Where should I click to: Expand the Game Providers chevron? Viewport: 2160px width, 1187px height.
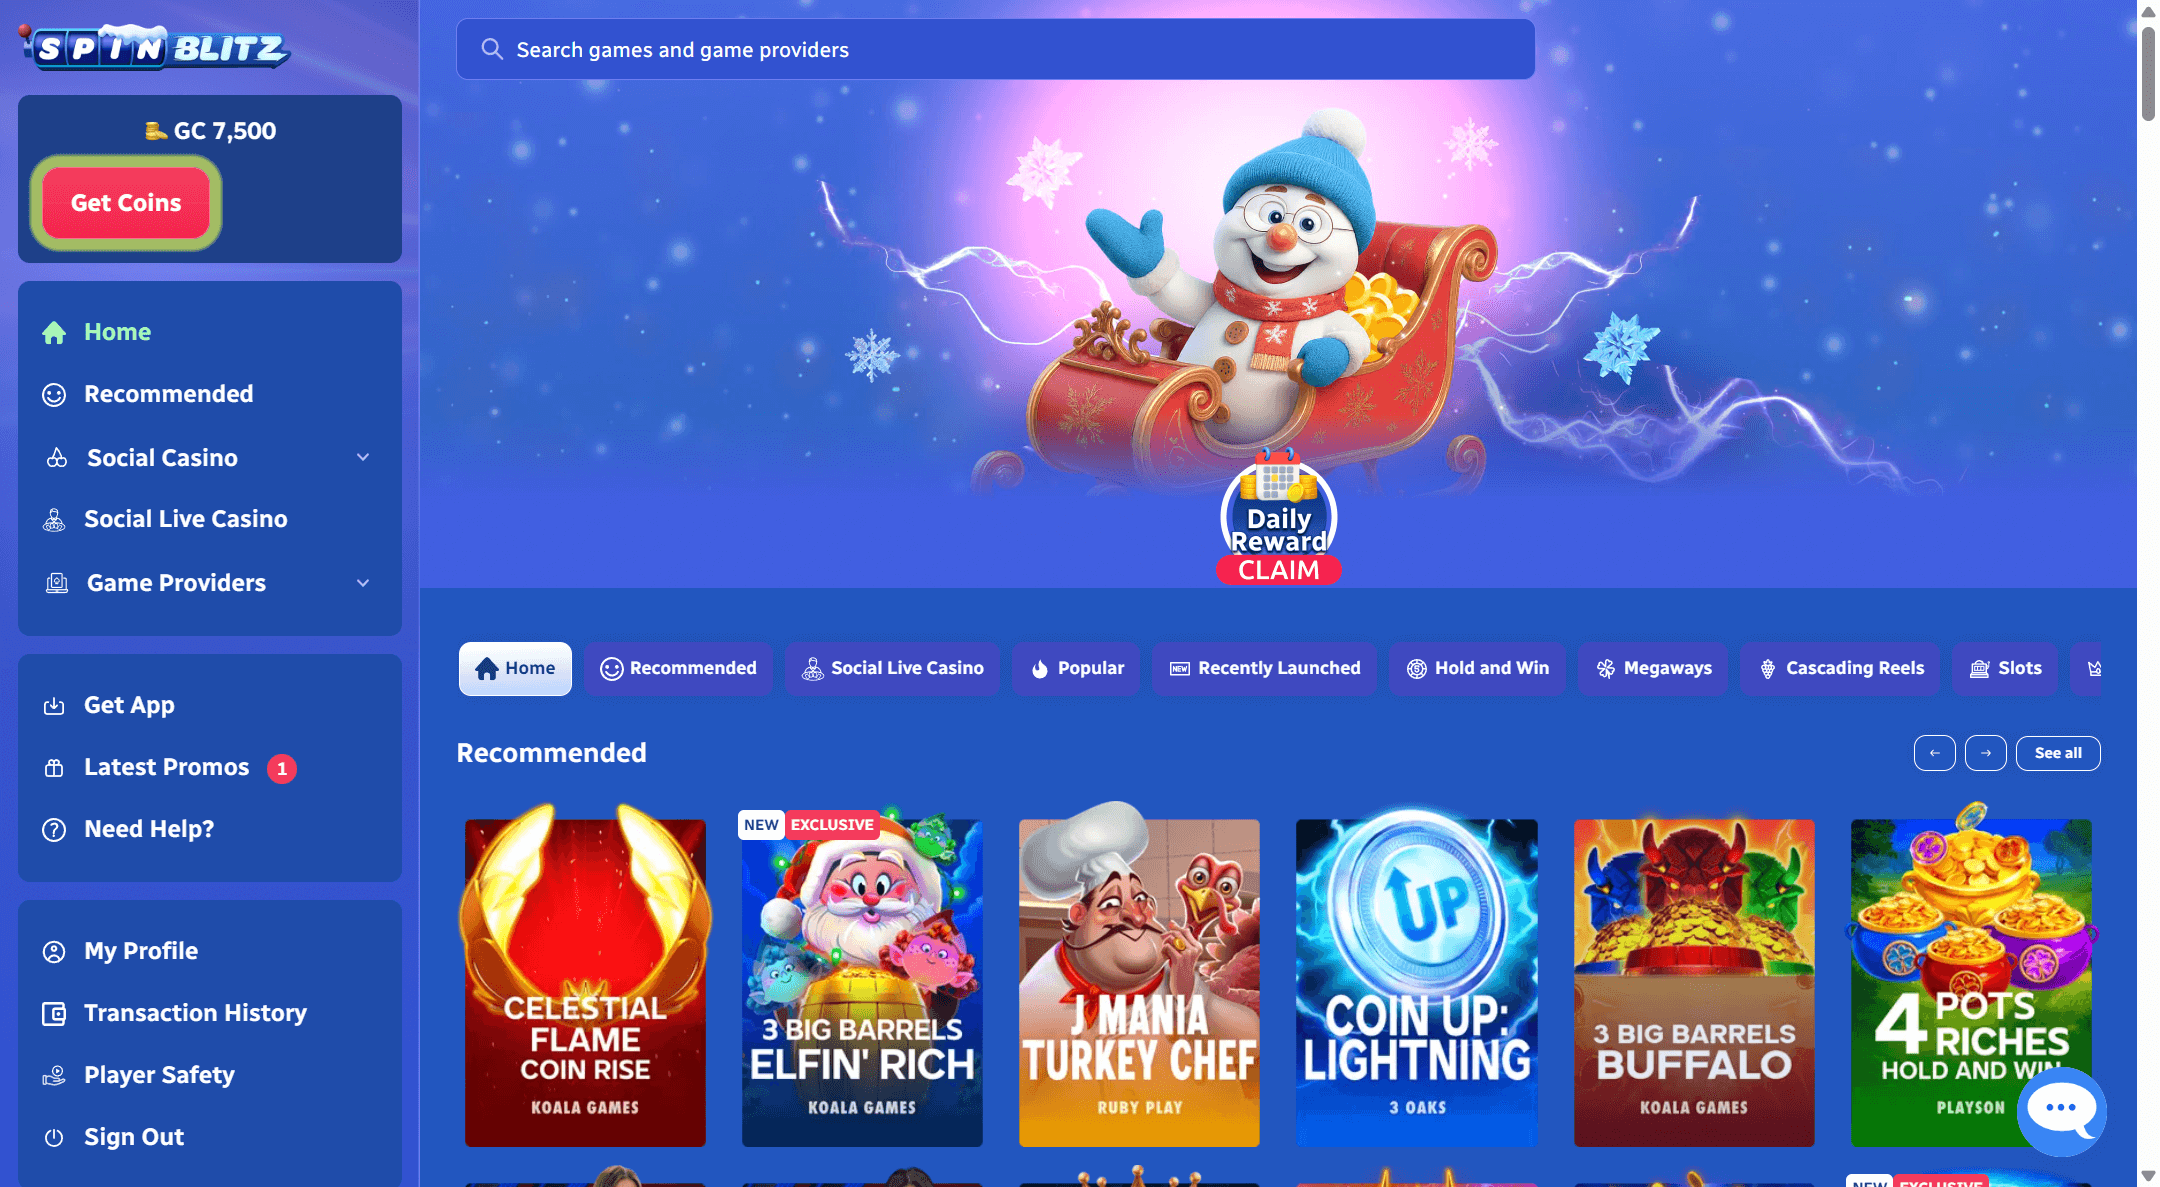coord(363,583)
